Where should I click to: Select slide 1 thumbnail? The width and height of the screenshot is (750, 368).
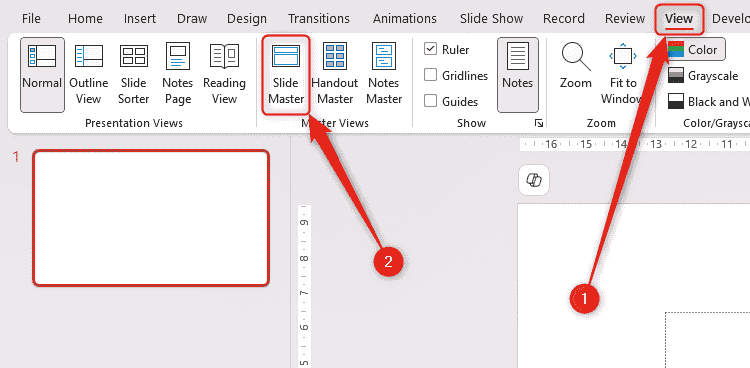151,218
